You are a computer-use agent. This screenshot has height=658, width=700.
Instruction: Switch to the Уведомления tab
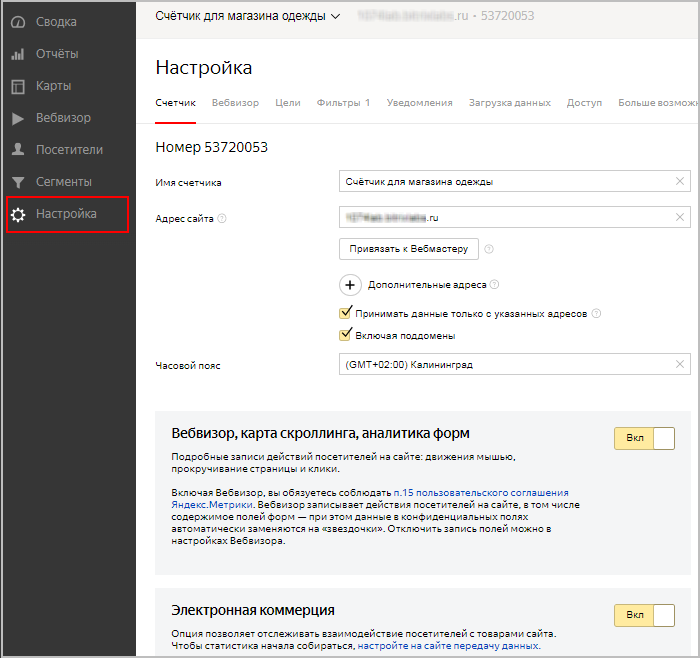click(420, 103)
